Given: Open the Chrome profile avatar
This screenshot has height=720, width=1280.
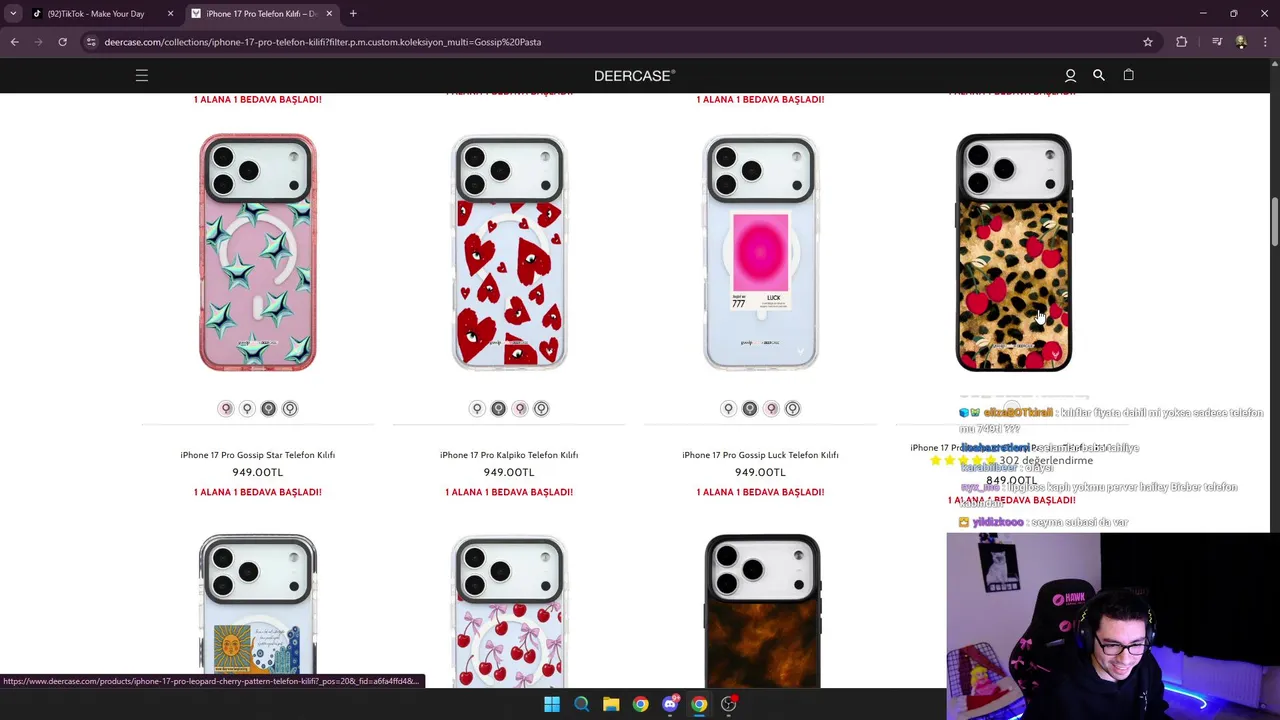Looking at the screenshot, I should pyautogui.click(x=1241, y=42).
